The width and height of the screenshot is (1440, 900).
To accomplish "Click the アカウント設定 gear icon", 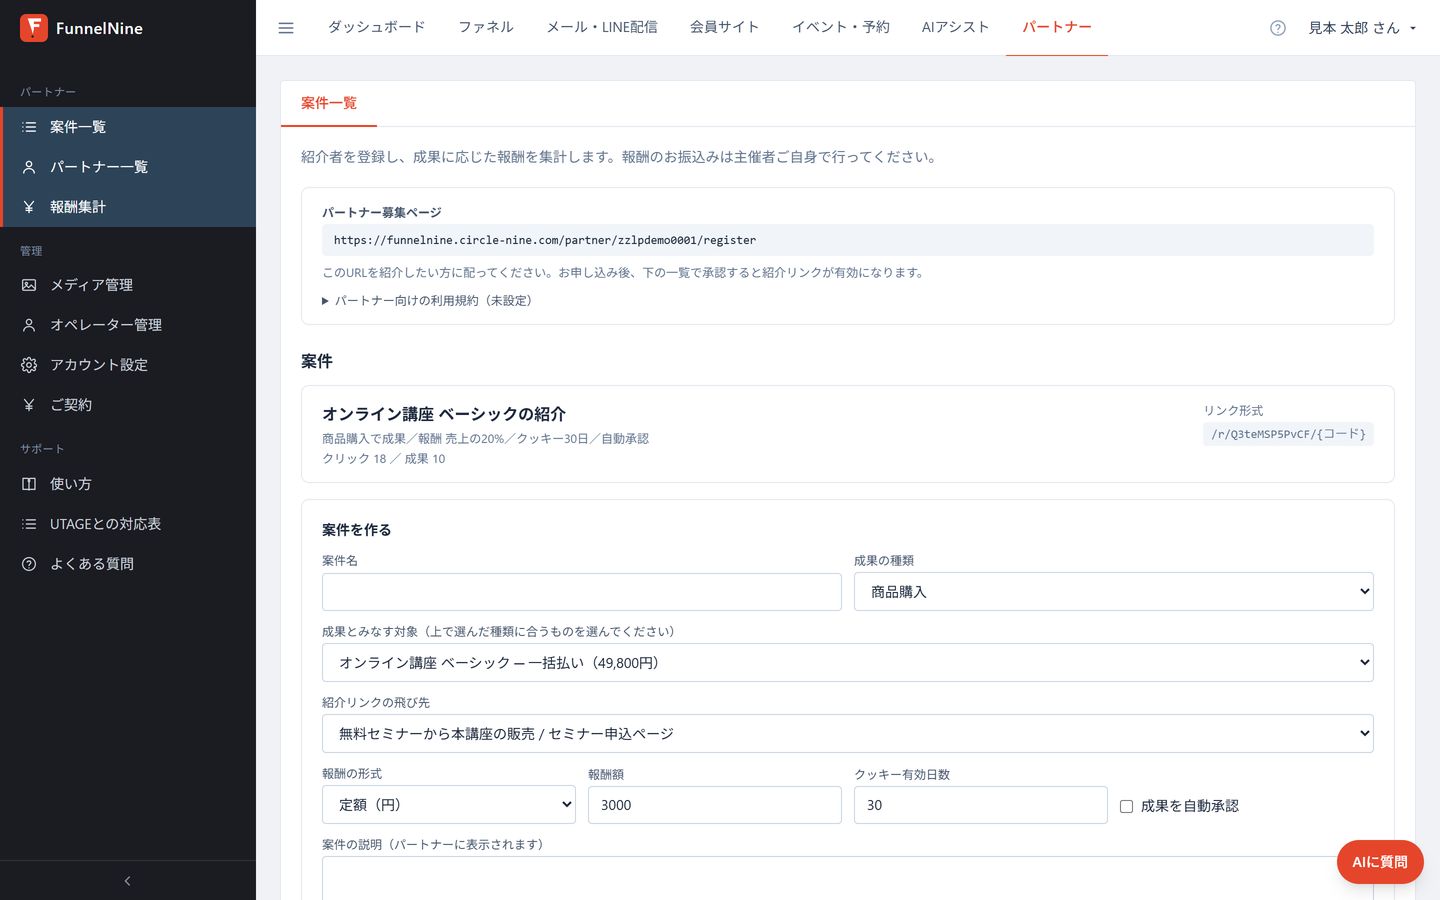I will coord(29,365).
